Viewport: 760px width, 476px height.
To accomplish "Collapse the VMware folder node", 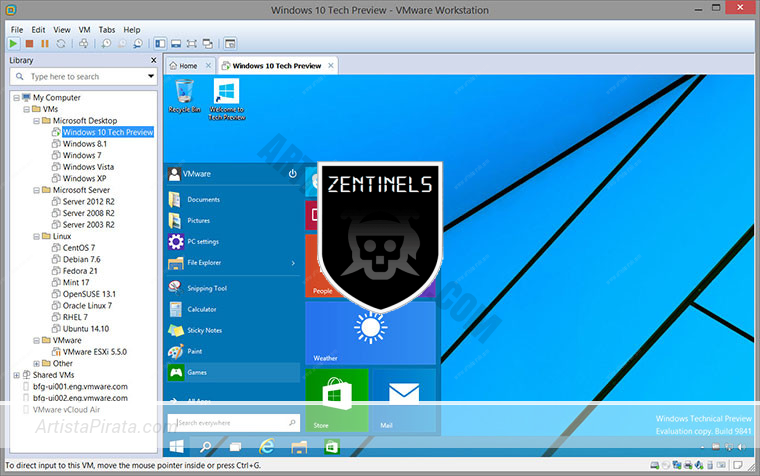I will coord(36,340).
